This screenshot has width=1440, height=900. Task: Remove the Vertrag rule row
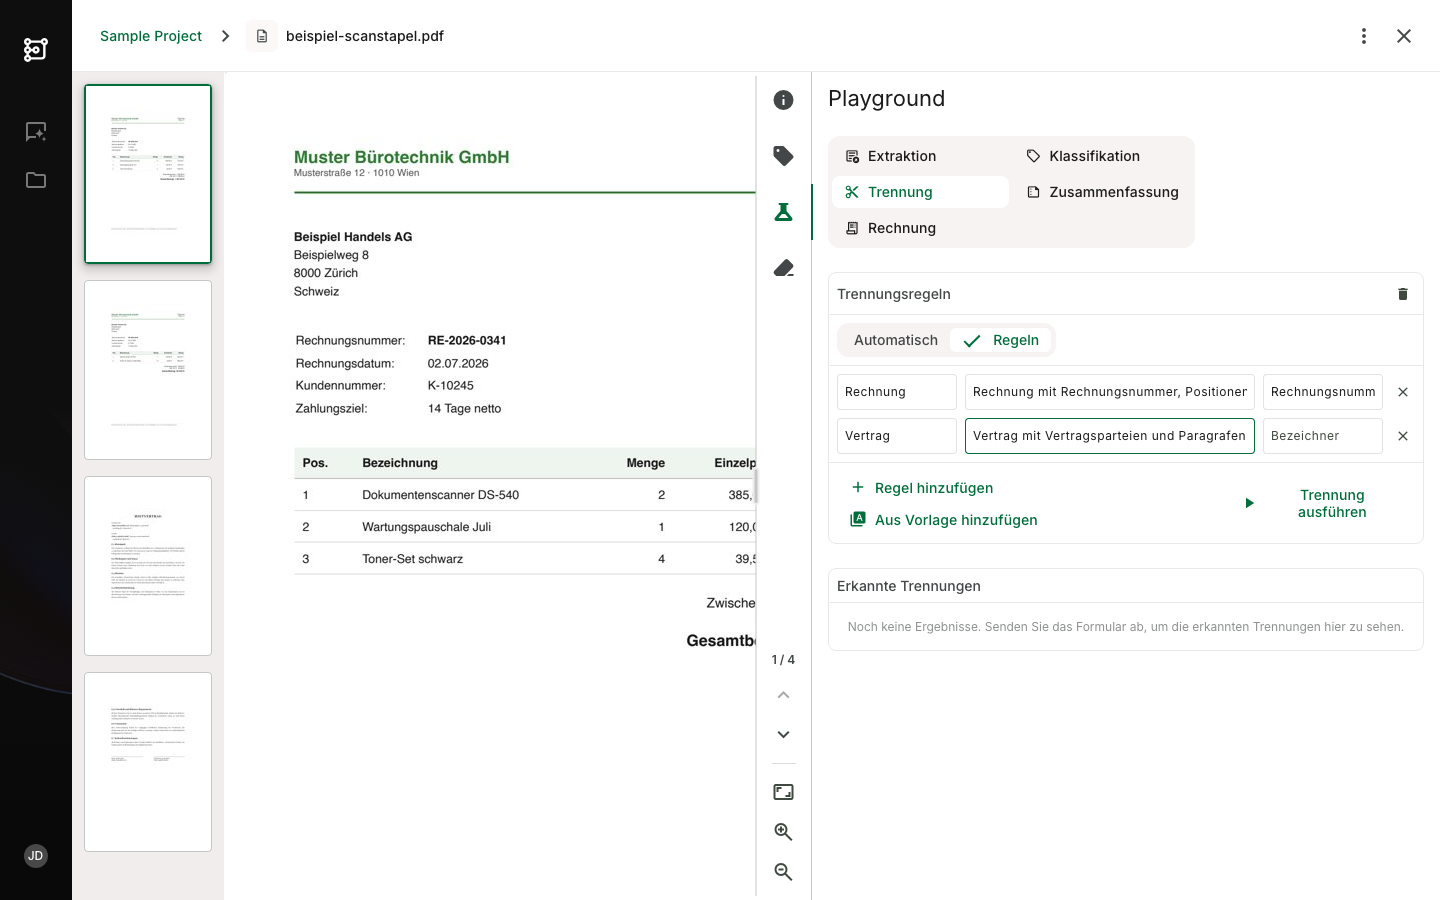pos(1403,436)
